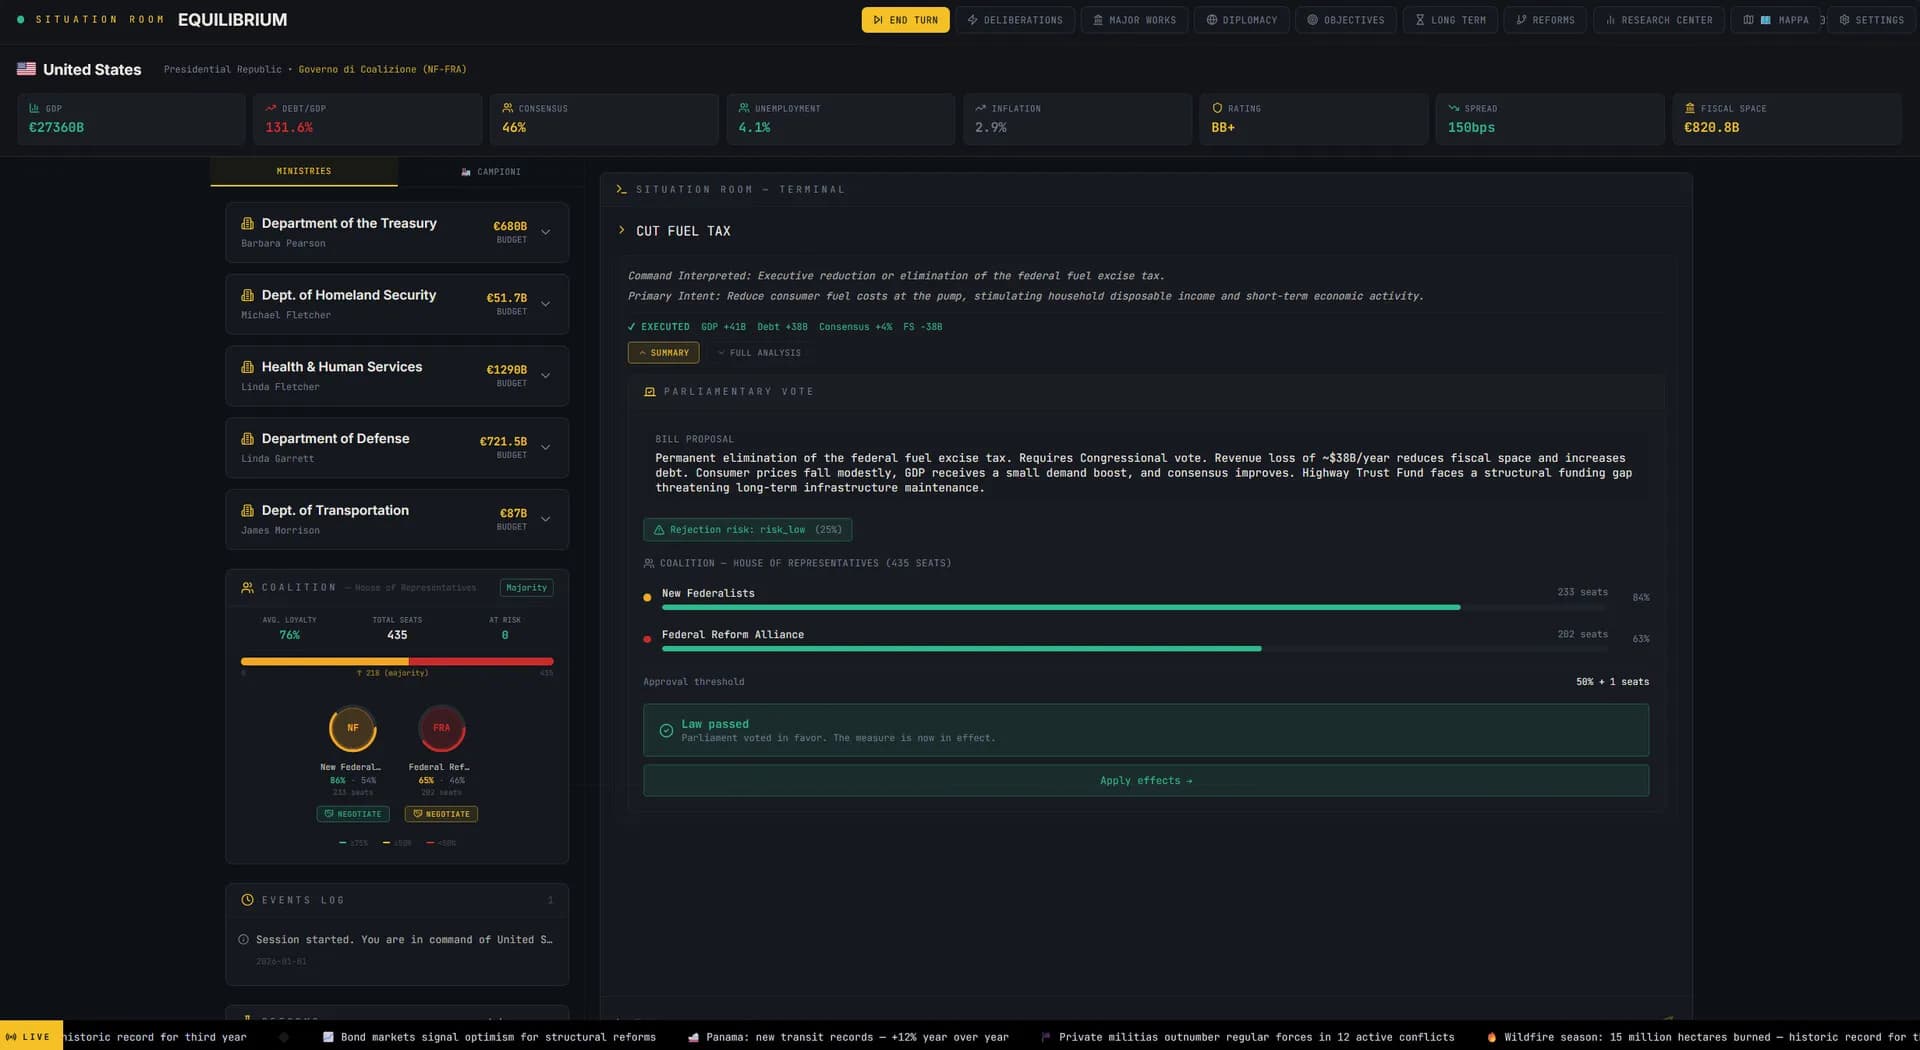The width and height of the screenshot is (1920, 1050).
Task: Click the NF party circle badge
Action: [353, 728]
